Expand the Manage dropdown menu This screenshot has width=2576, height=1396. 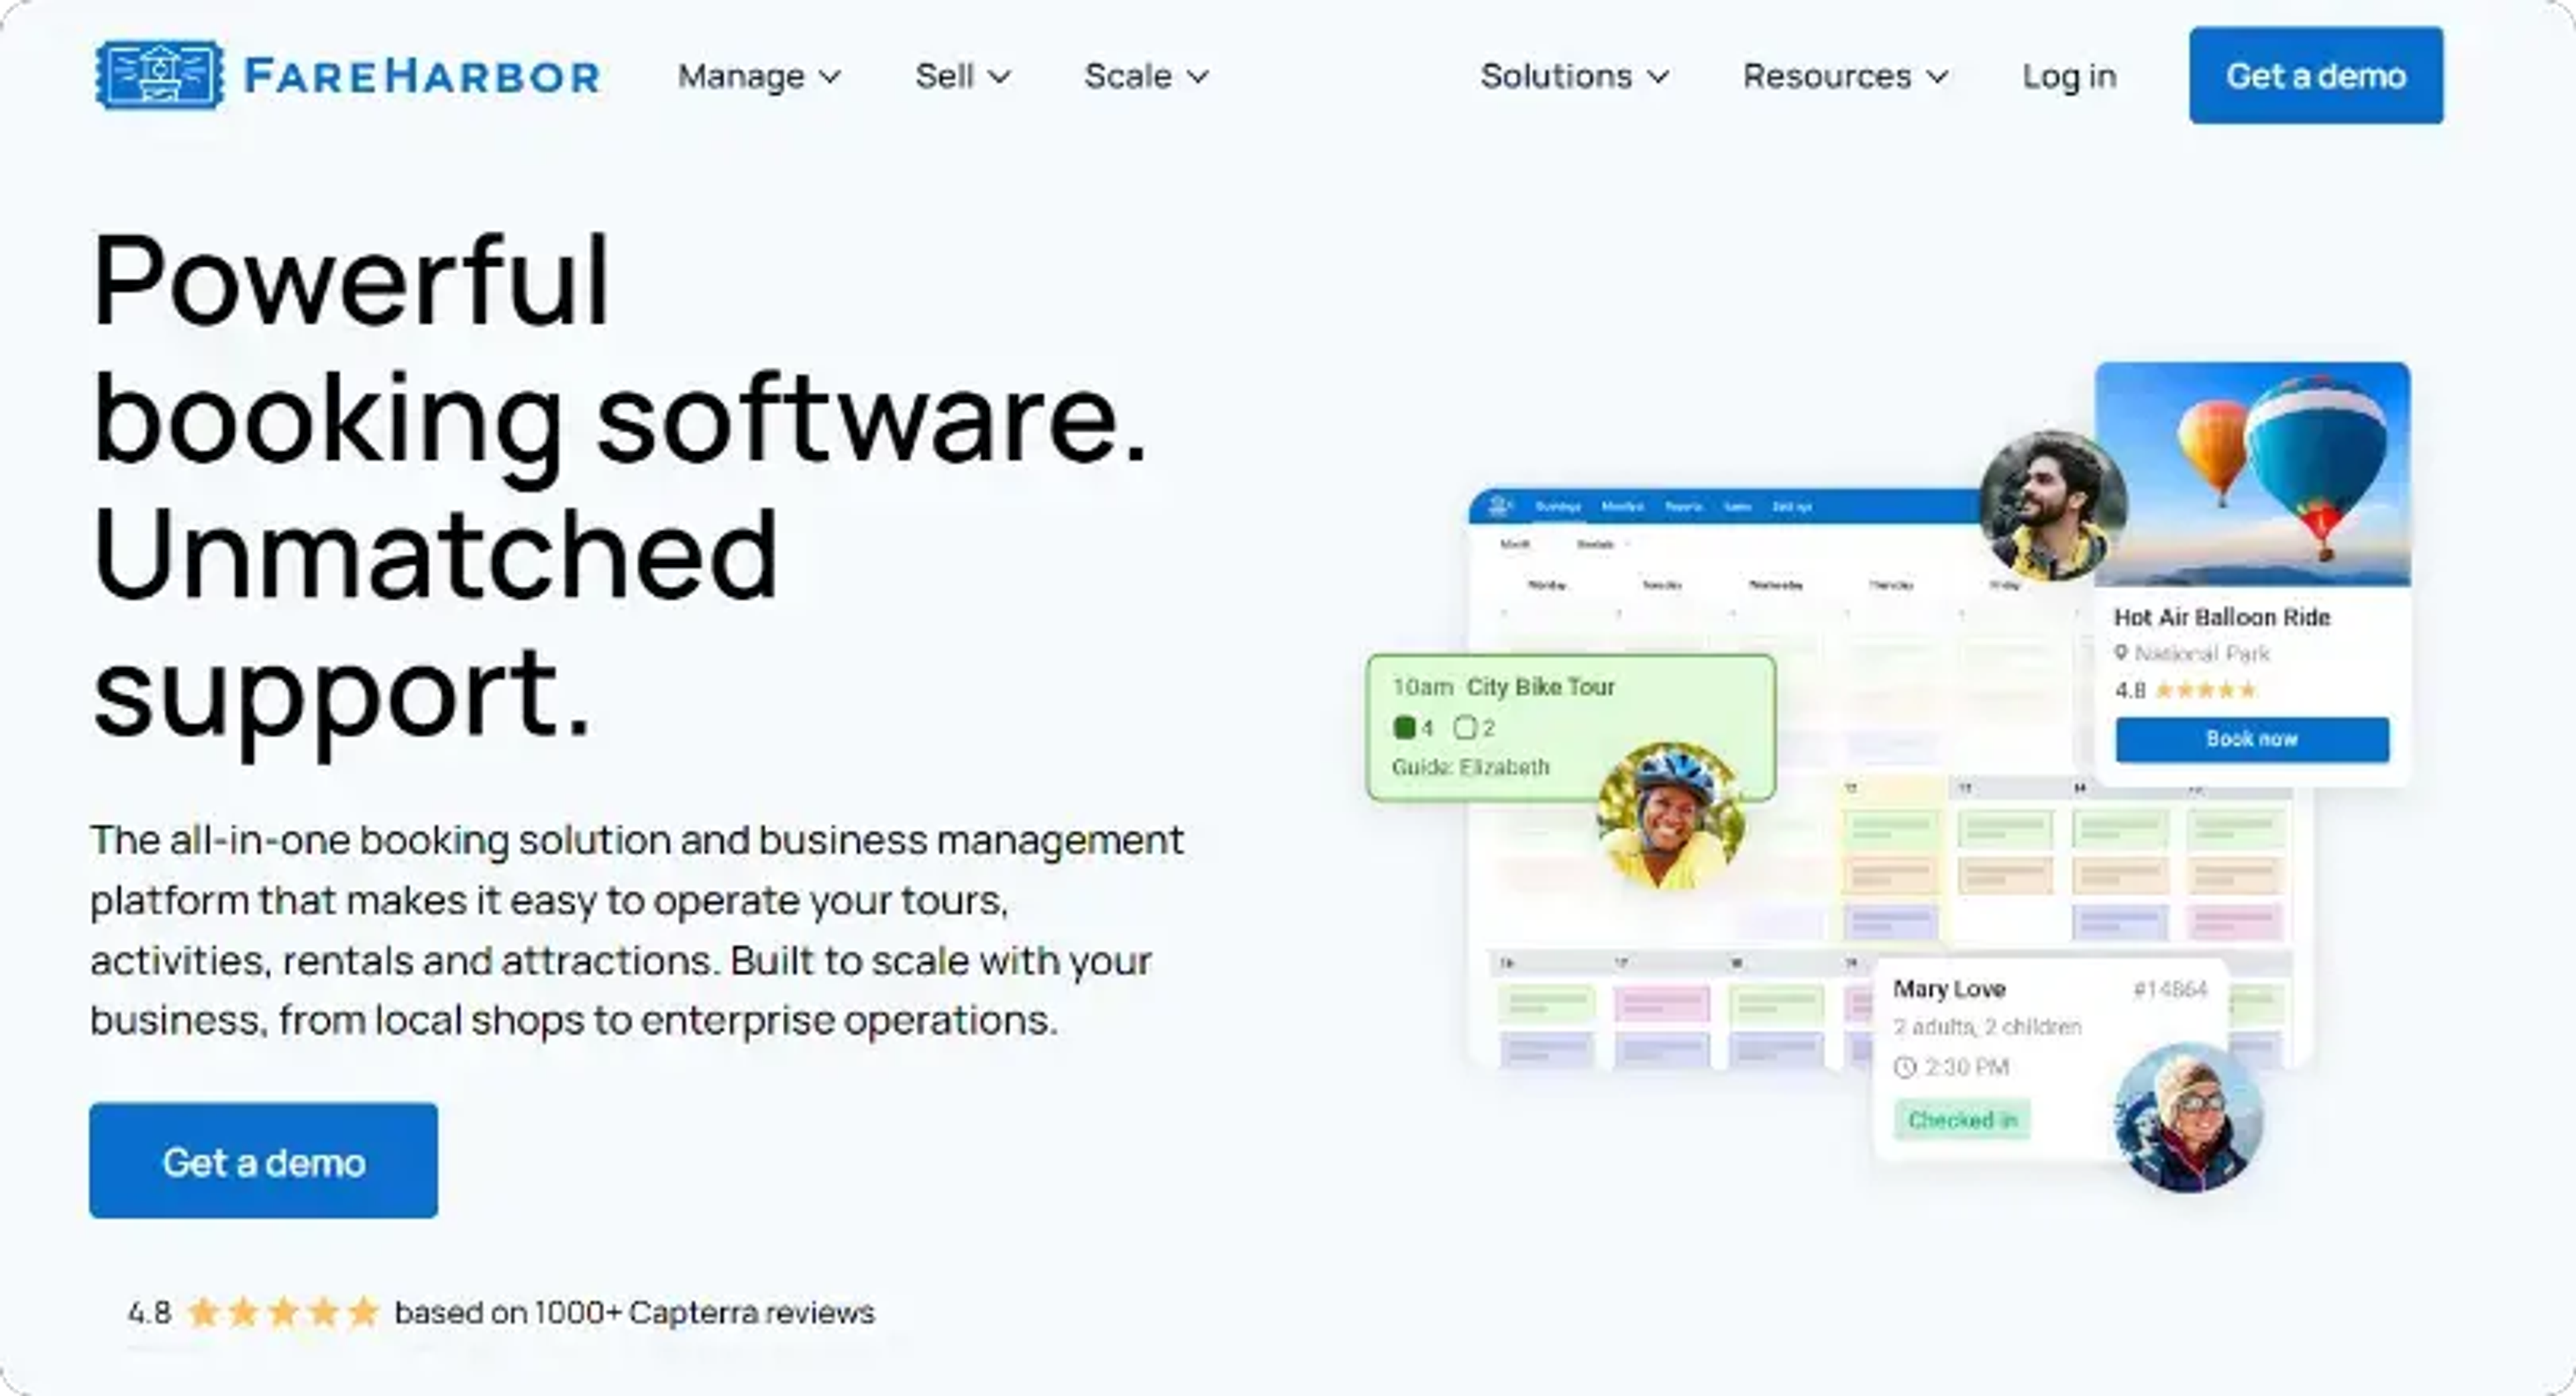[x=759, y=76]
